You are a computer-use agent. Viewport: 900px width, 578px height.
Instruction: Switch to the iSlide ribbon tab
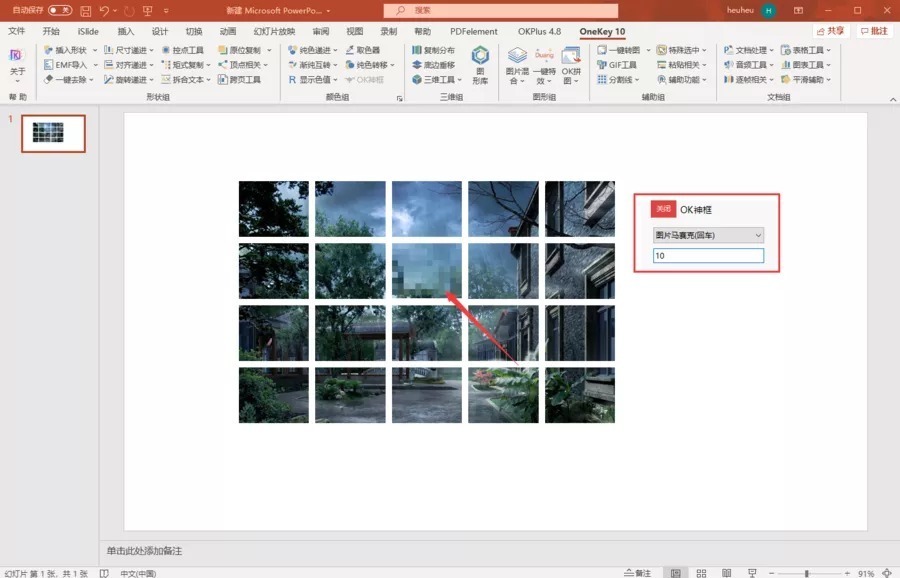88,31
